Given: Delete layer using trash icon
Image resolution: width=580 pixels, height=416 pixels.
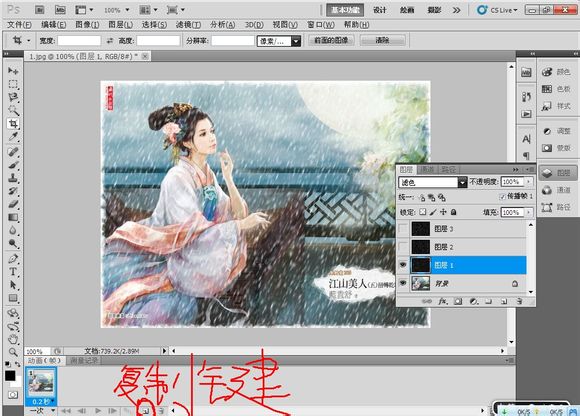Looking at the screenshot, I should coord(519,301).
